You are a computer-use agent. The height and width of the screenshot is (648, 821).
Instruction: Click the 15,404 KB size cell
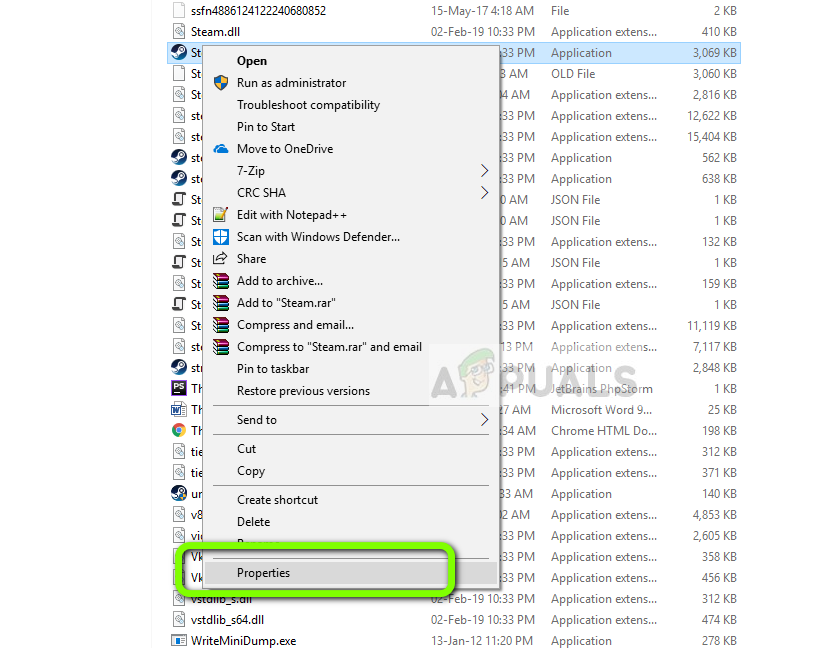point(712,137)
